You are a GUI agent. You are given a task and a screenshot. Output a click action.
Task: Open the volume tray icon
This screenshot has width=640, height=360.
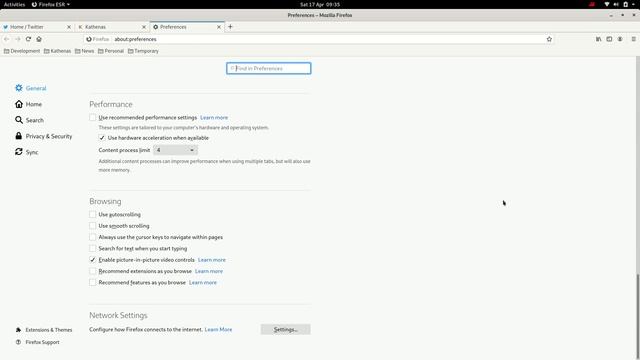click(x=616, y=4)
